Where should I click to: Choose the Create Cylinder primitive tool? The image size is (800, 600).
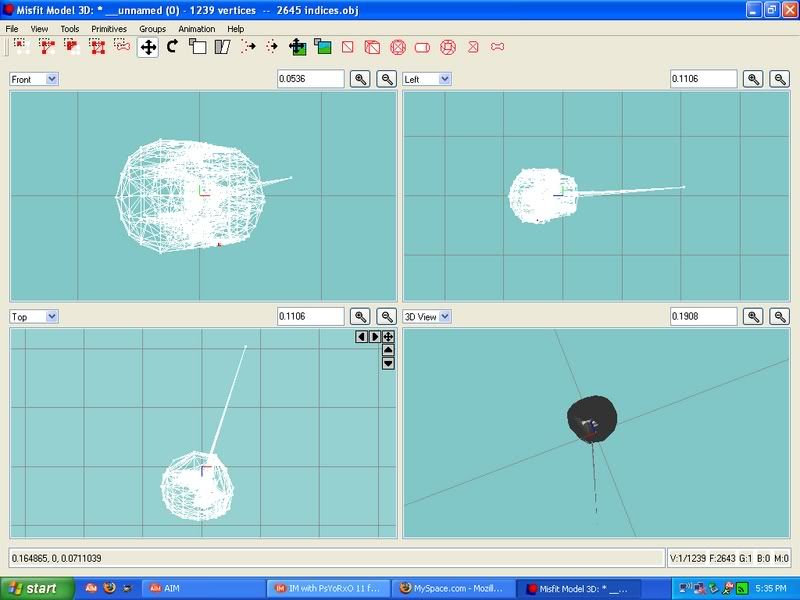[x=422, y=47]
